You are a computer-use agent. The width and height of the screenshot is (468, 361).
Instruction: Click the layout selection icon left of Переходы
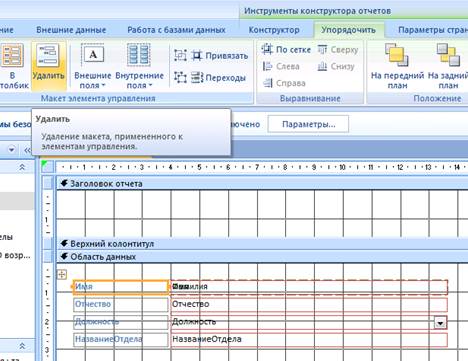[180, 78]
